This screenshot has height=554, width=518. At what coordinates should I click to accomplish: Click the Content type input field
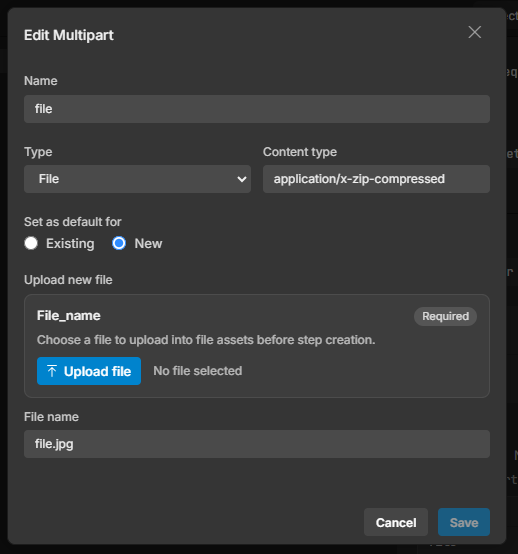(376, 179)
